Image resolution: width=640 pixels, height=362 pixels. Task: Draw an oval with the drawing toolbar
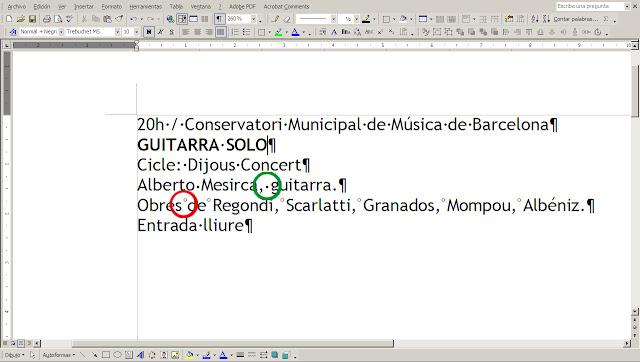click(118, 355)
